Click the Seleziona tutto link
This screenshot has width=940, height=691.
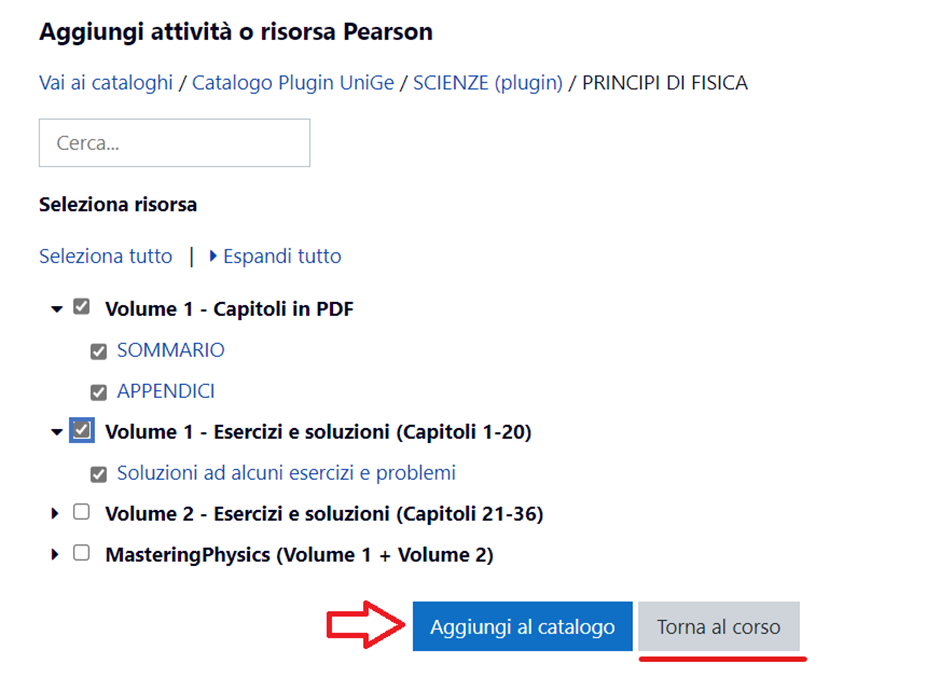click(106, 256)
